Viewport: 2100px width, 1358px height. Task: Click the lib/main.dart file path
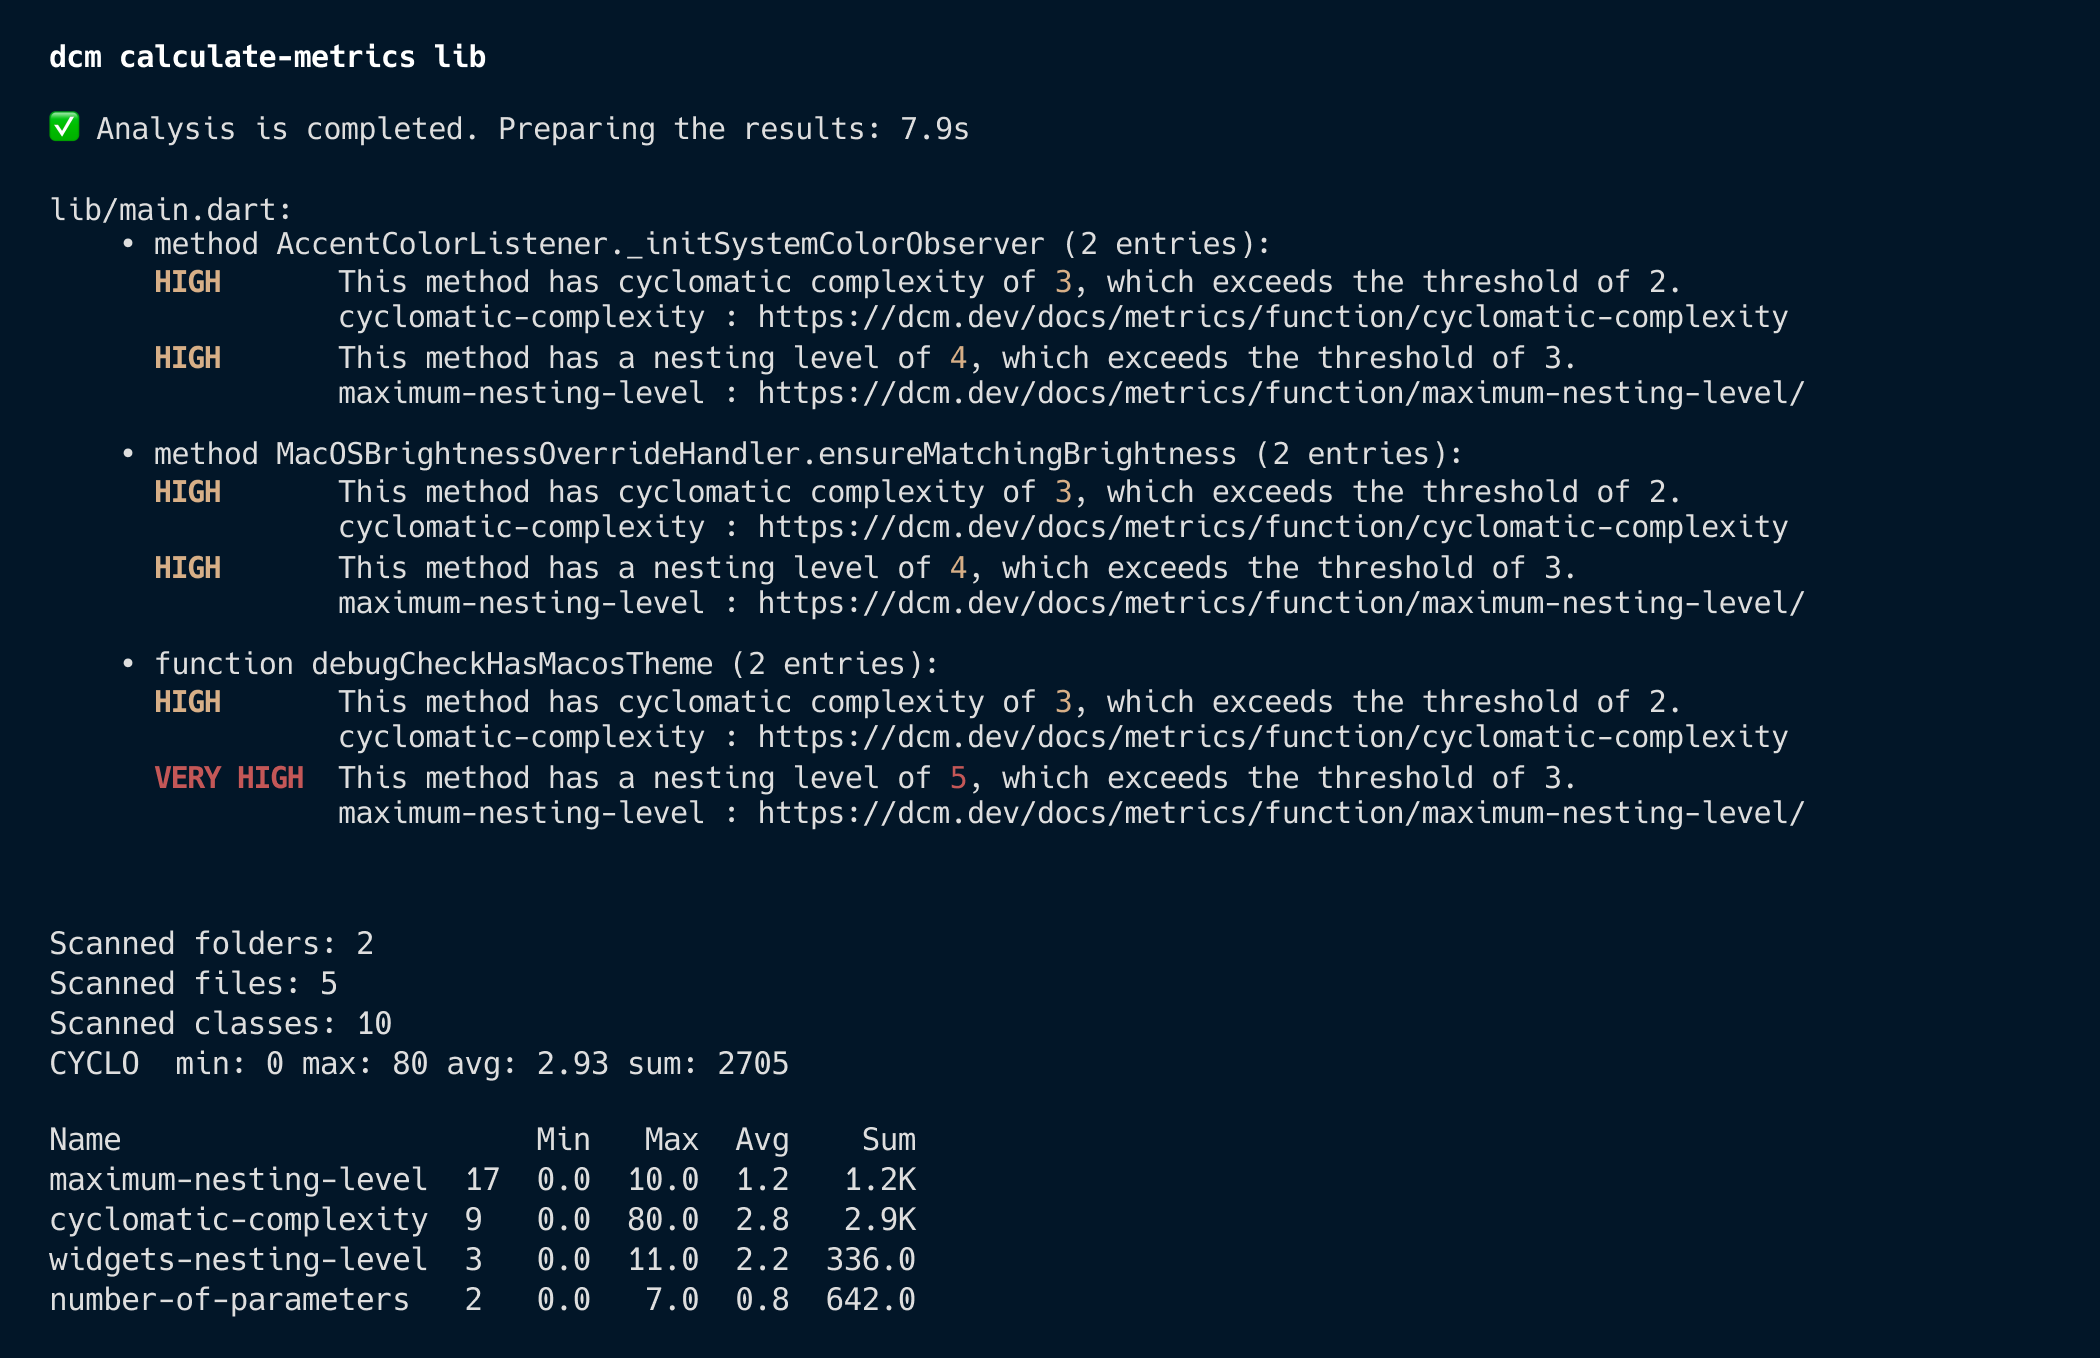tap(170, 210)
